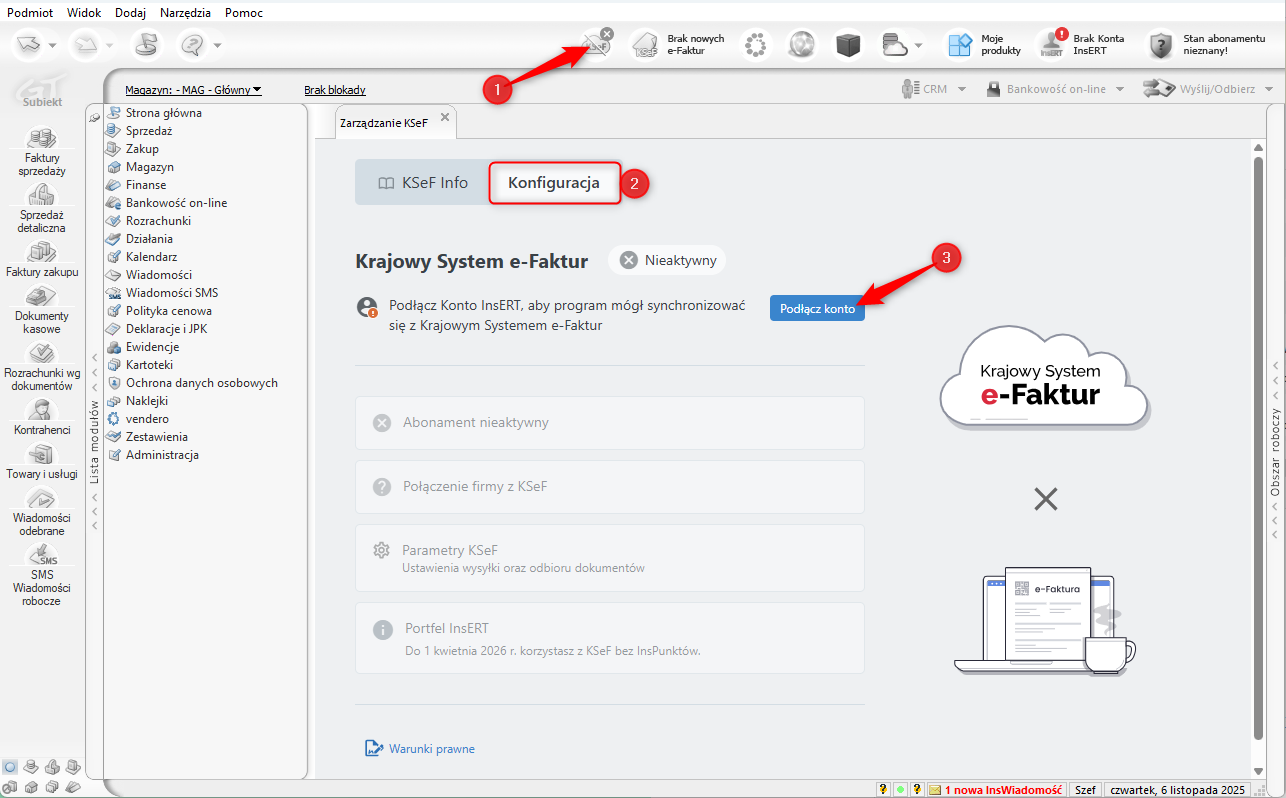This screenshot has width=1286, height=798.
Task: Open Moje produkty from the toolbar
Action: (984, 45)
